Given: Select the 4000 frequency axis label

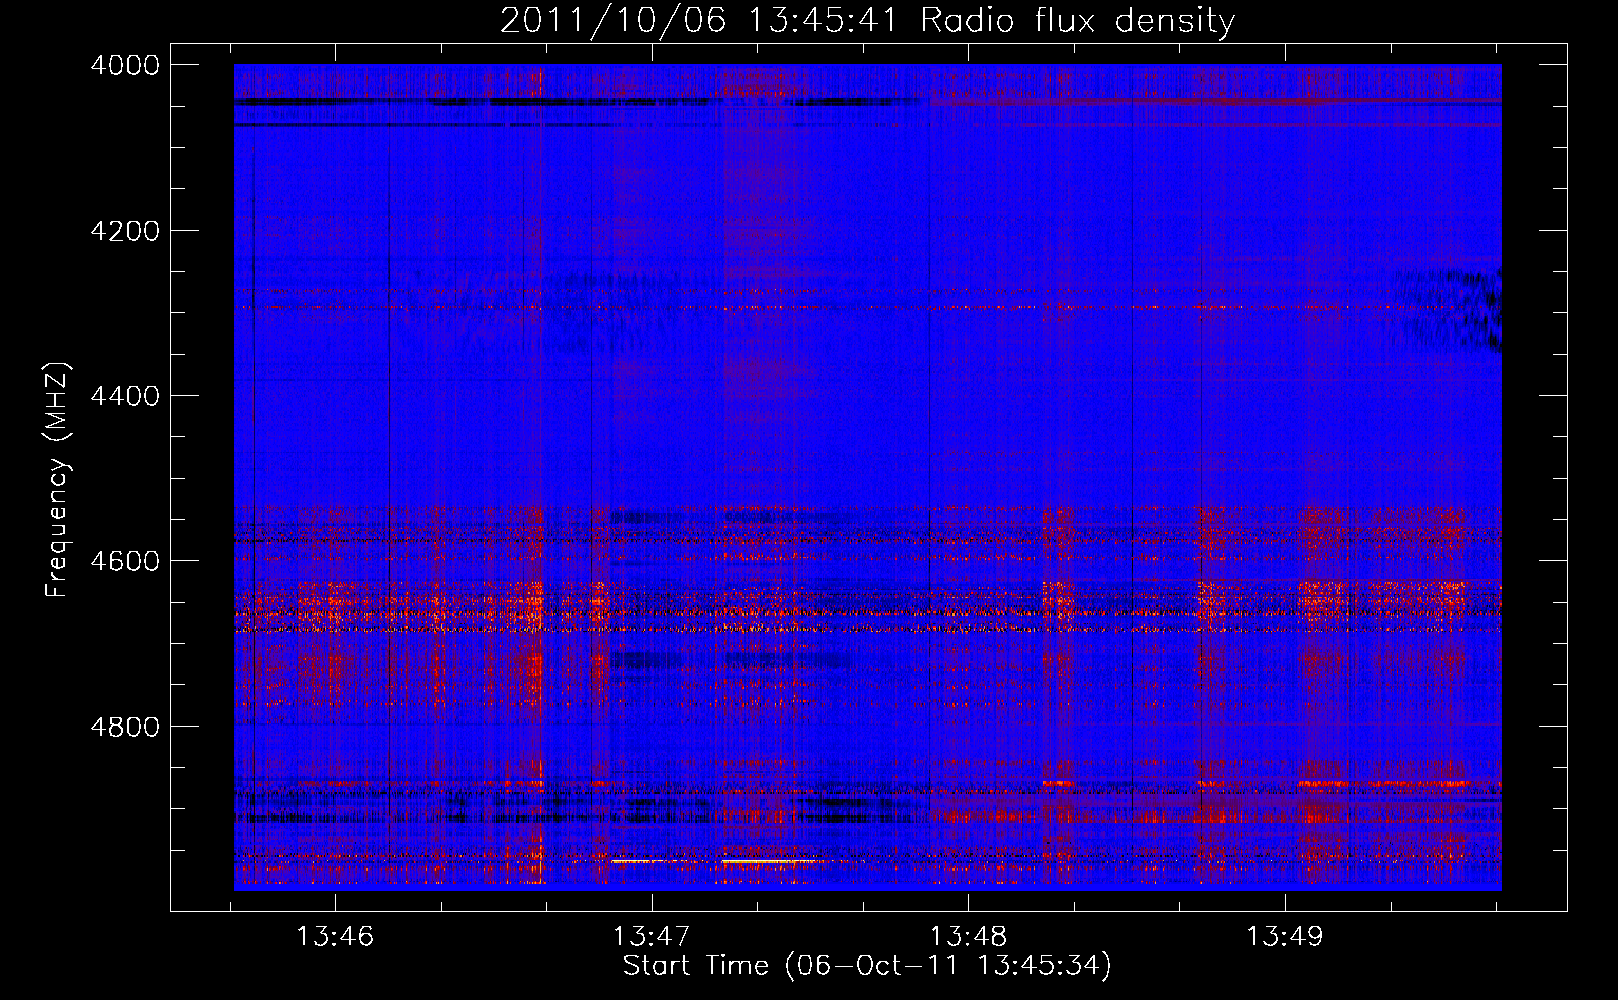Looking at the screenshot, I should pos(125,65).
